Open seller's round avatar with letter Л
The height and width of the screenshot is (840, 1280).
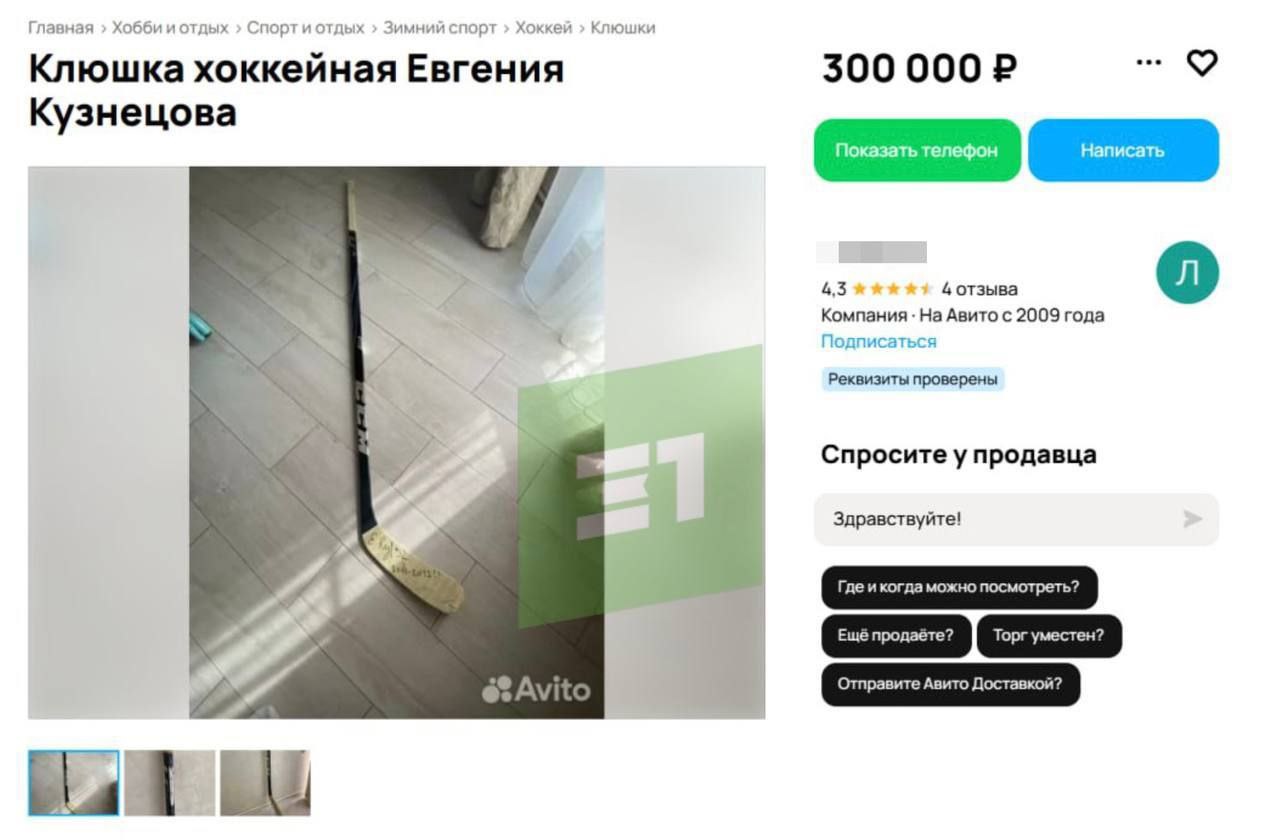coord(1187,273)
